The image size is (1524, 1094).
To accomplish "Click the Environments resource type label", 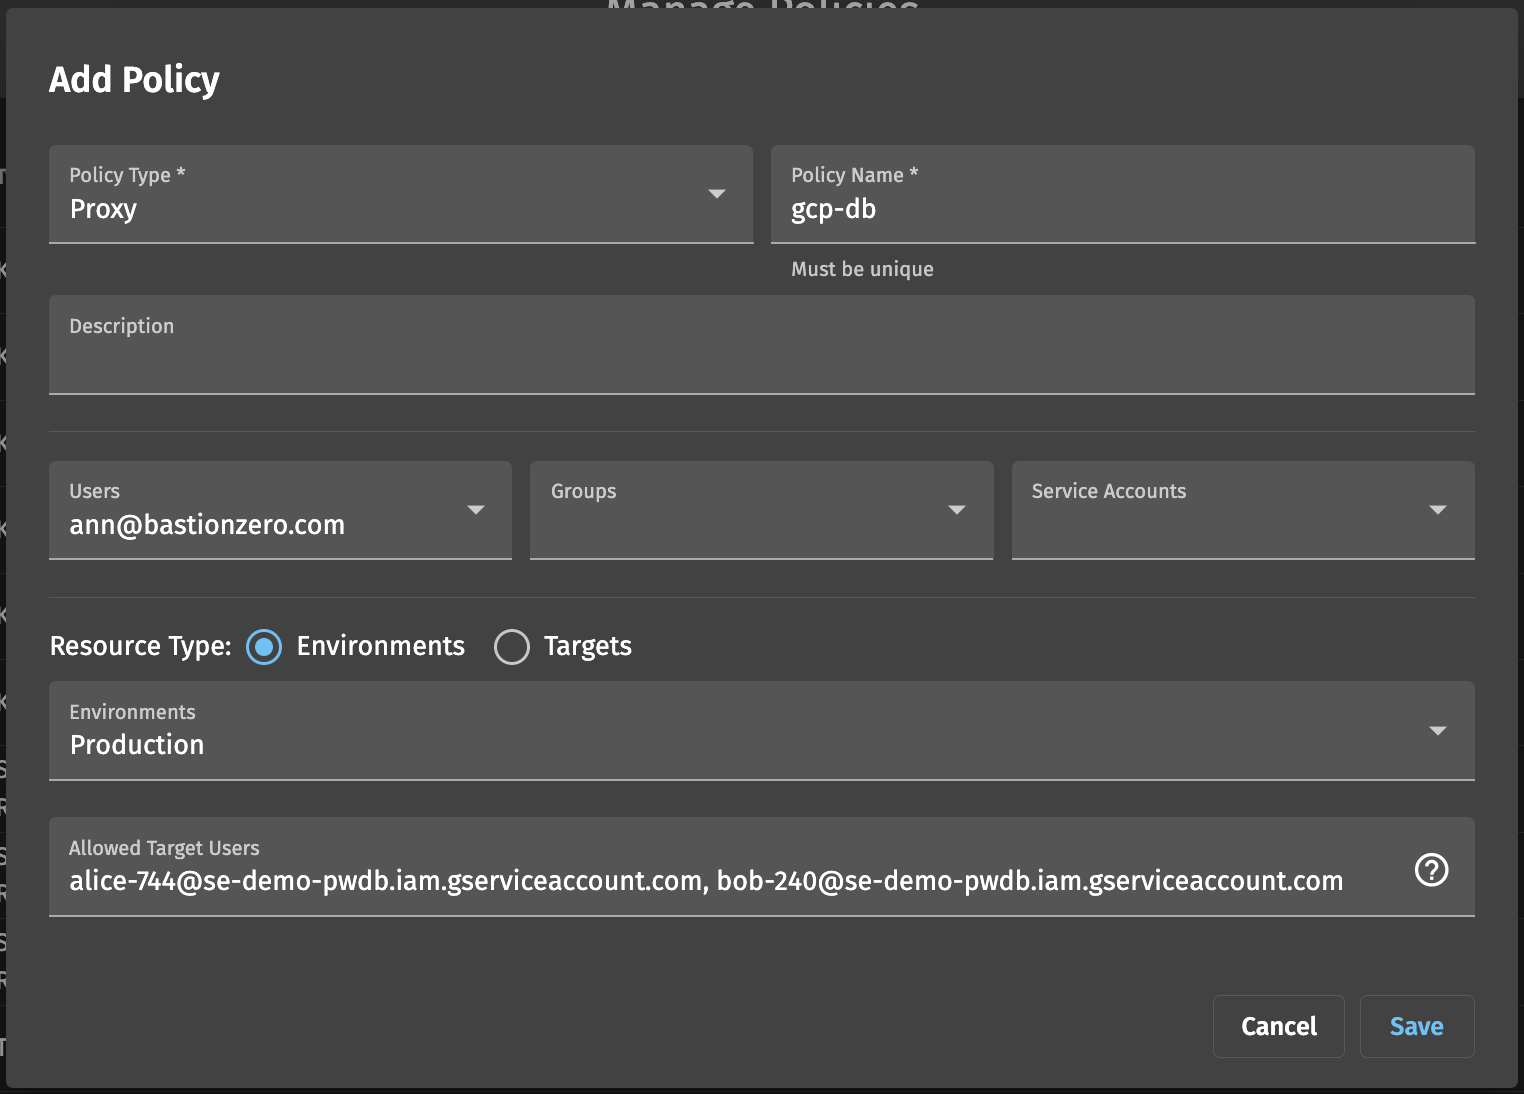I will click(380, 647).
